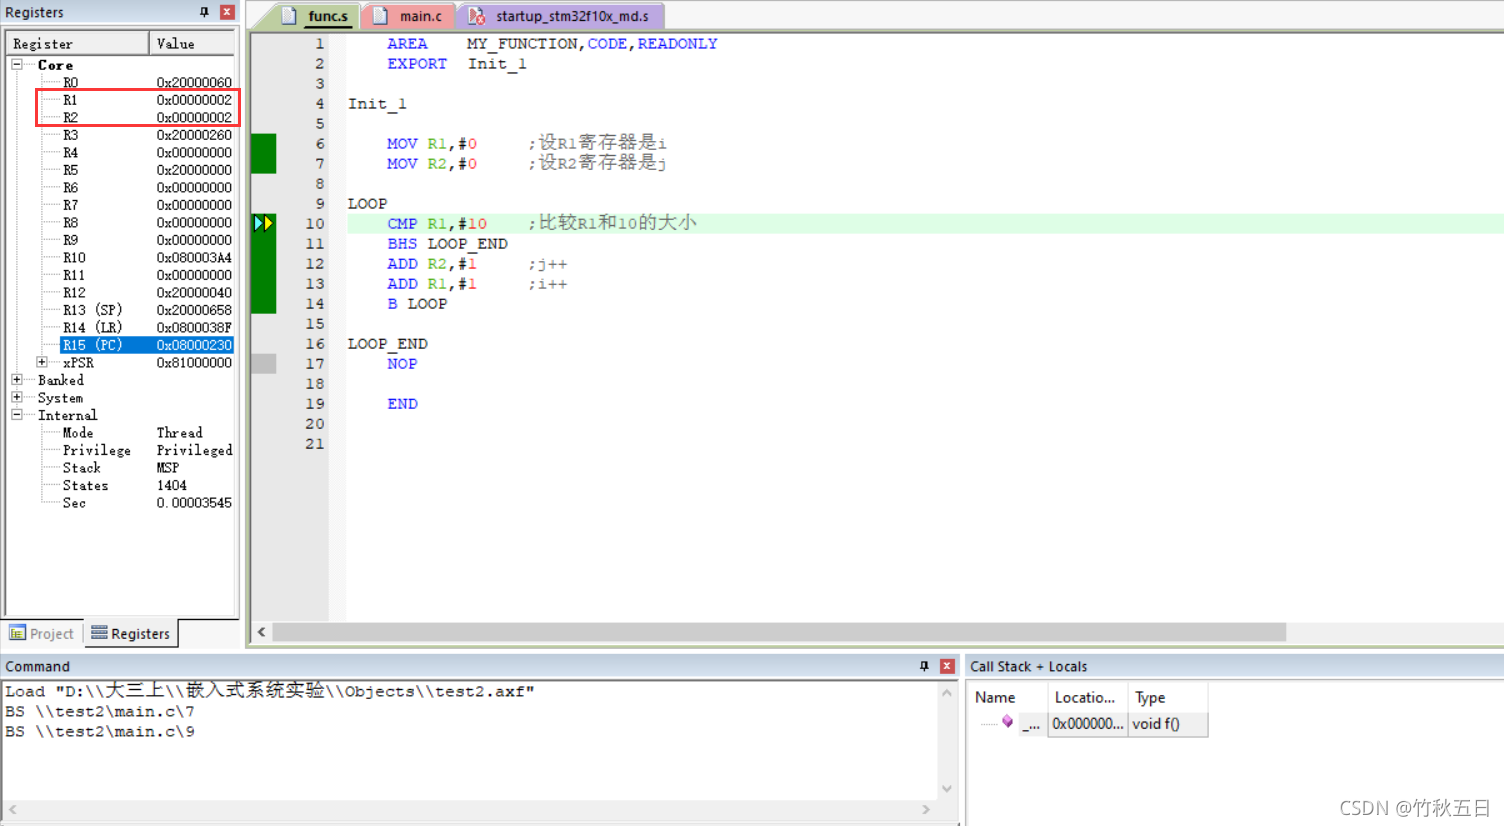1504x826 pixels.
Task: Expand the System register group
Action: point(17,397)
